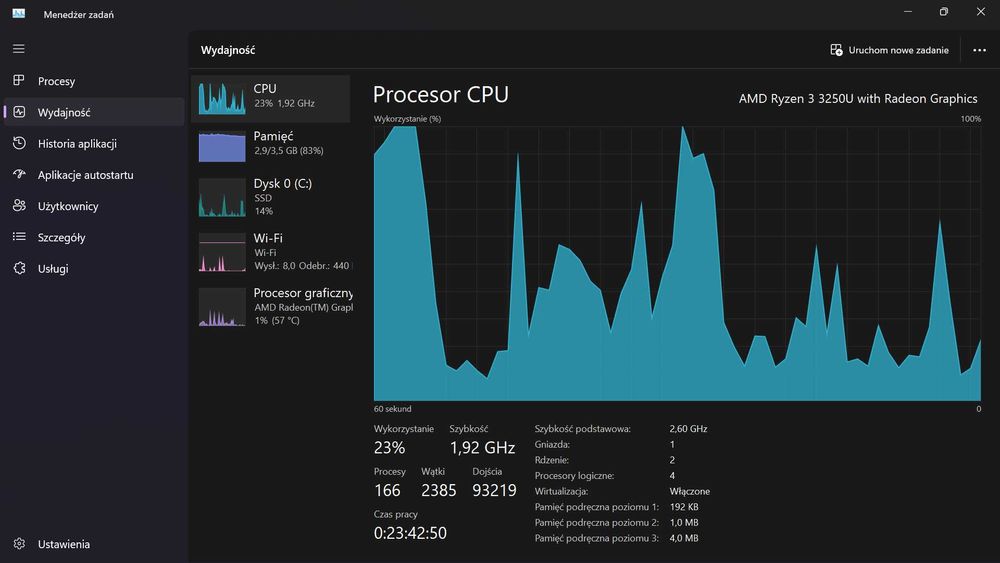The image size is (1000, 563).
Task: Open the three-dot more options menu
Action: coord(979,50)
